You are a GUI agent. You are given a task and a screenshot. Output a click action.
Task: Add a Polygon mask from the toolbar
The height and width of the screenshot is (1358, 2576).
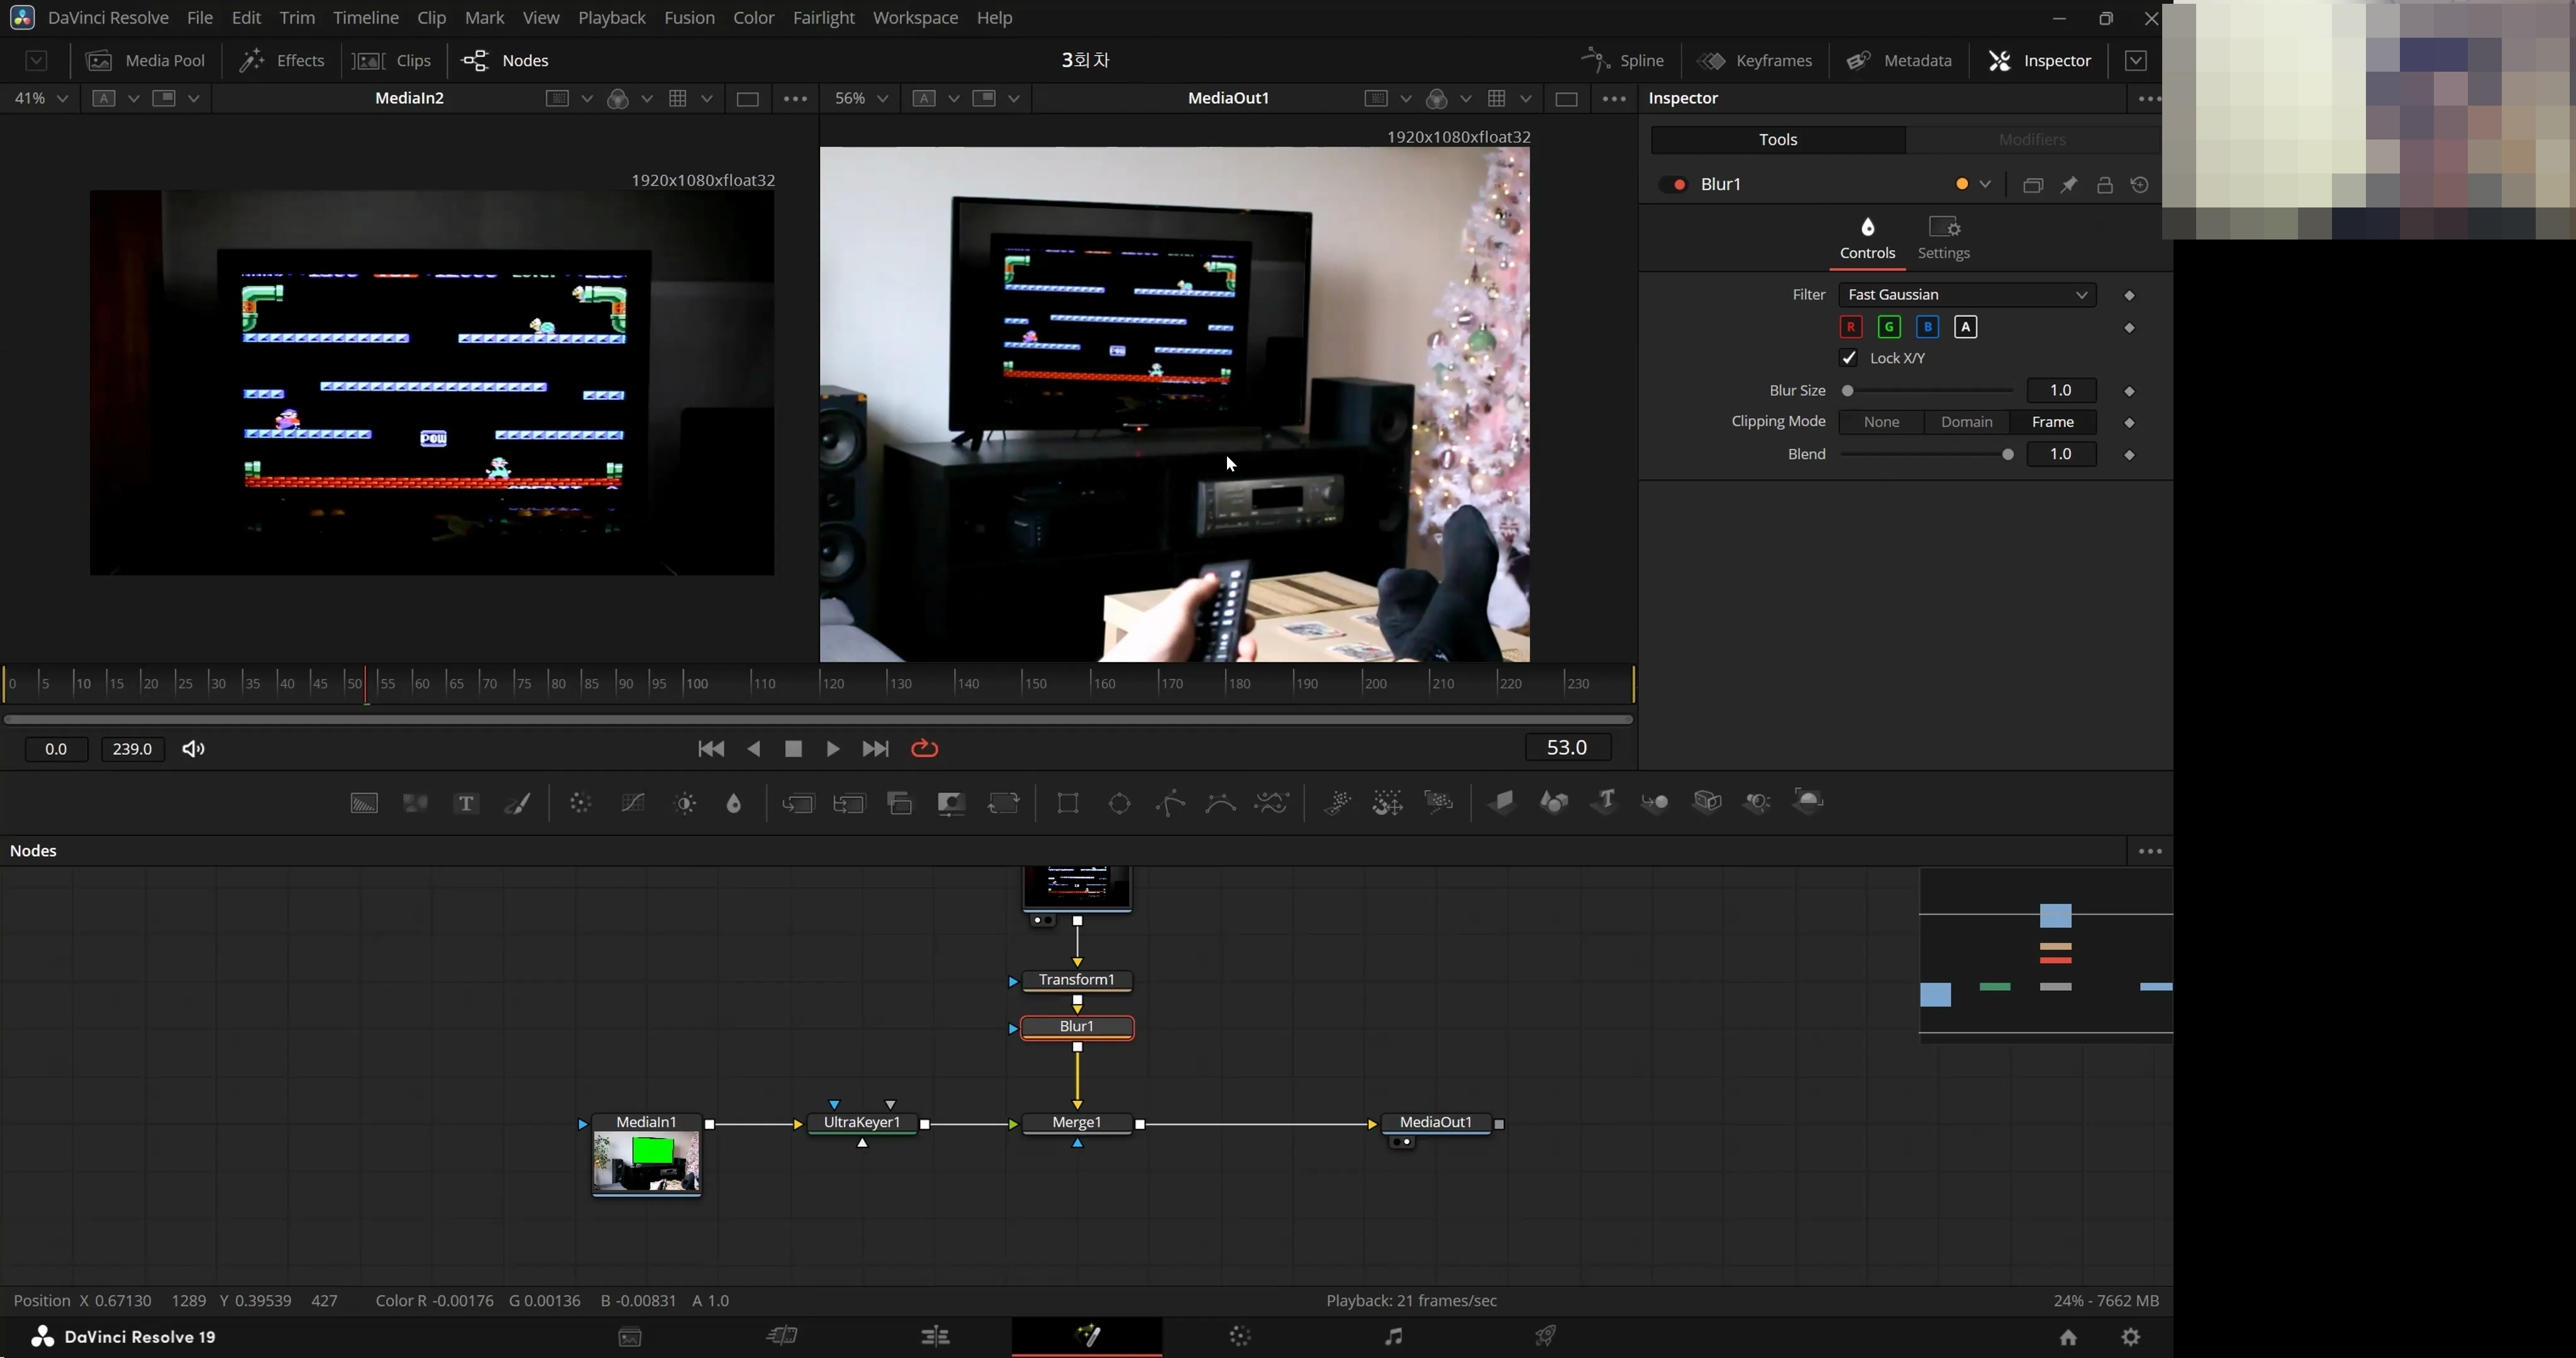click(x=1170, y=803)
